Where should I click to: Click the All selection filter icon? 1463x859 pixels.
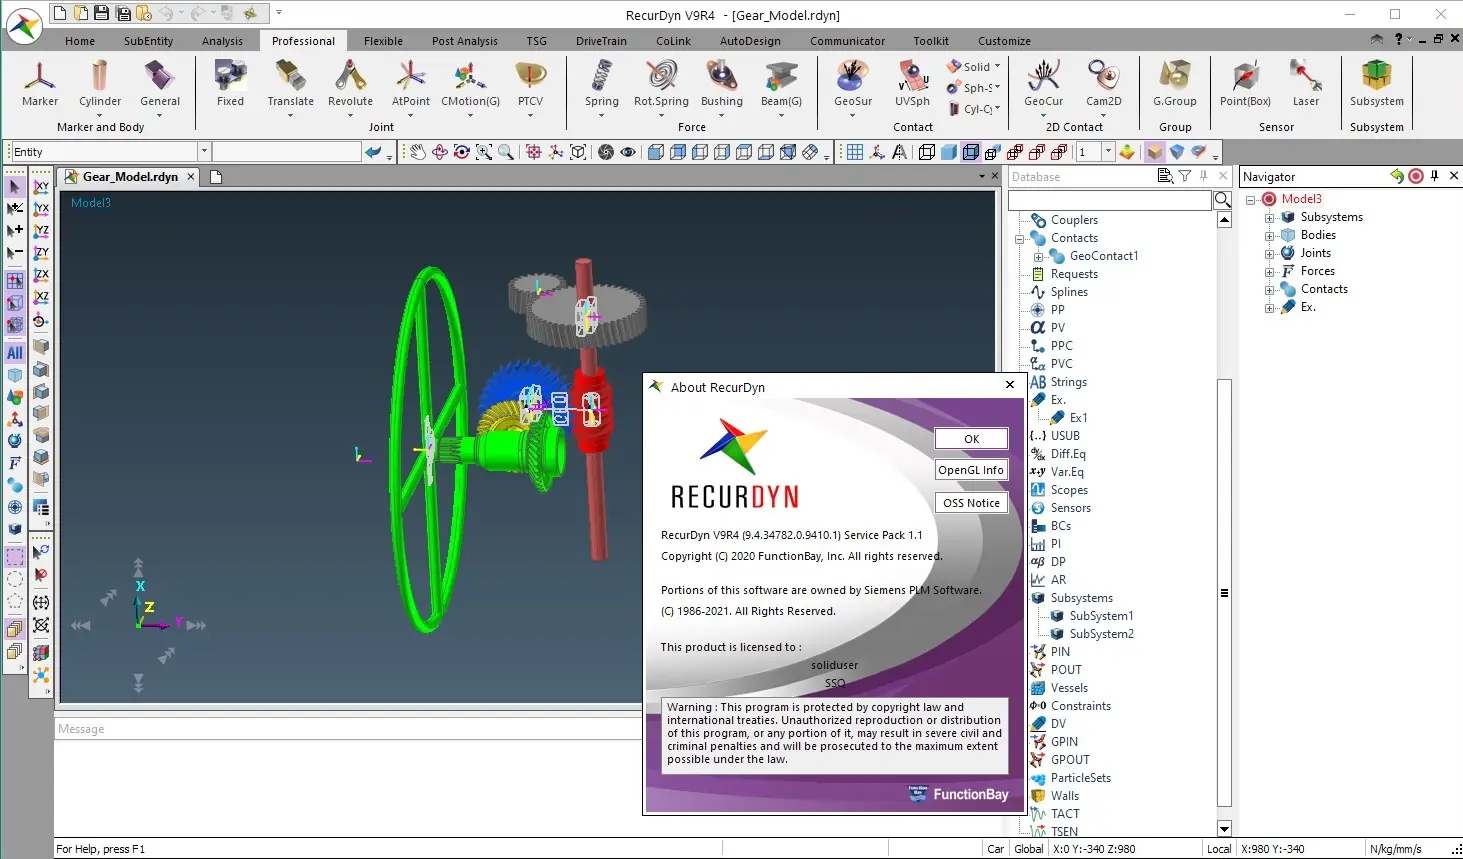15,353
